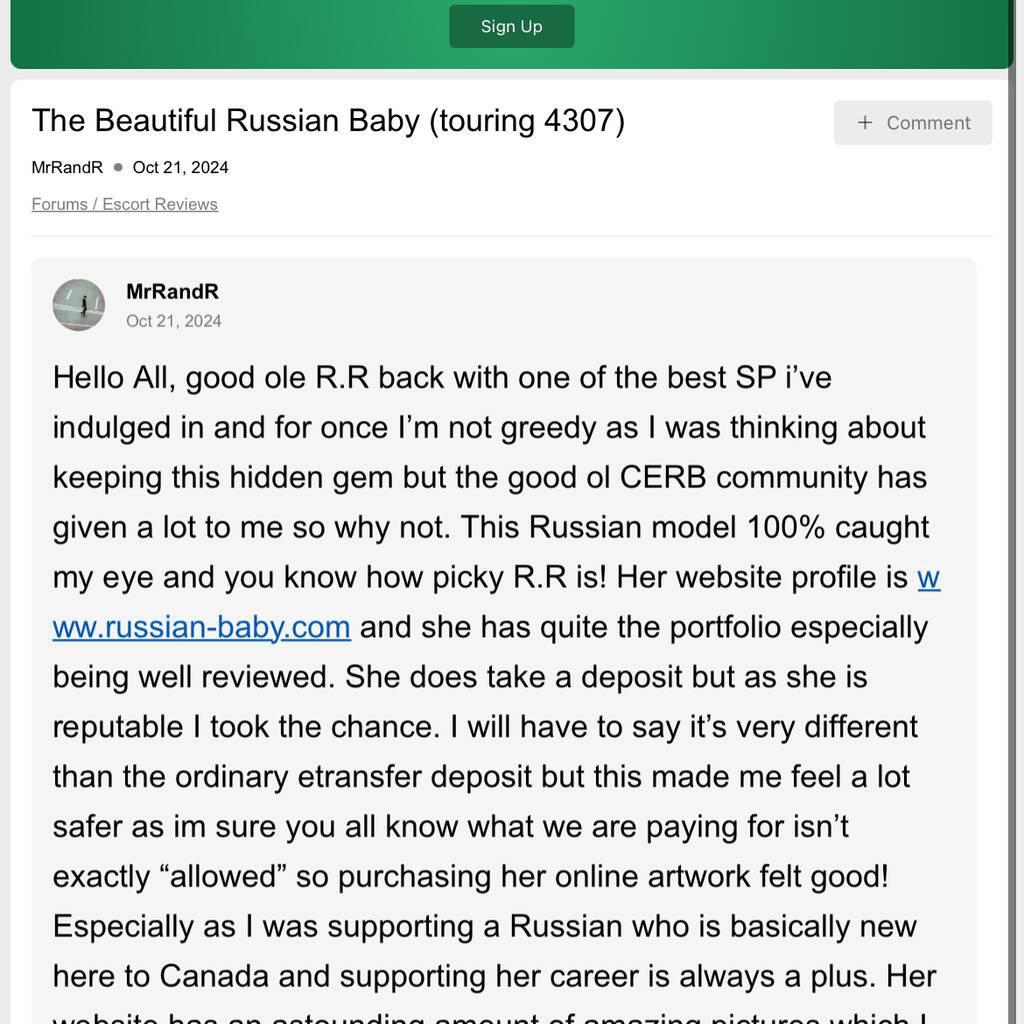Click the '100%' text in the post
The image size is (1024, 1024).
tap(786, 528)
